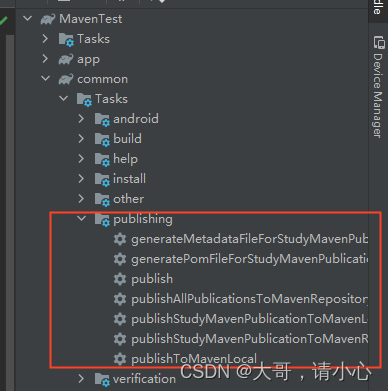388x391 pixels.
Task: Click the install folder gear icon
Action: click(x=102, y=180)
